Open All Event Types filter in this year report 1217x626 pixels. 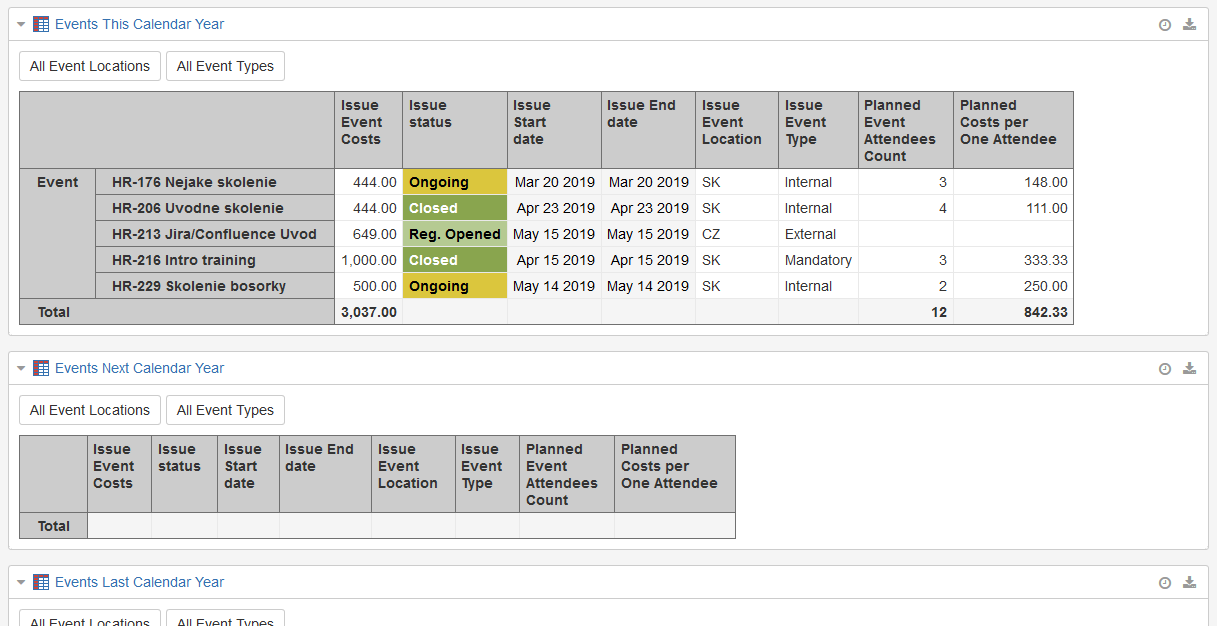(225, 66)
